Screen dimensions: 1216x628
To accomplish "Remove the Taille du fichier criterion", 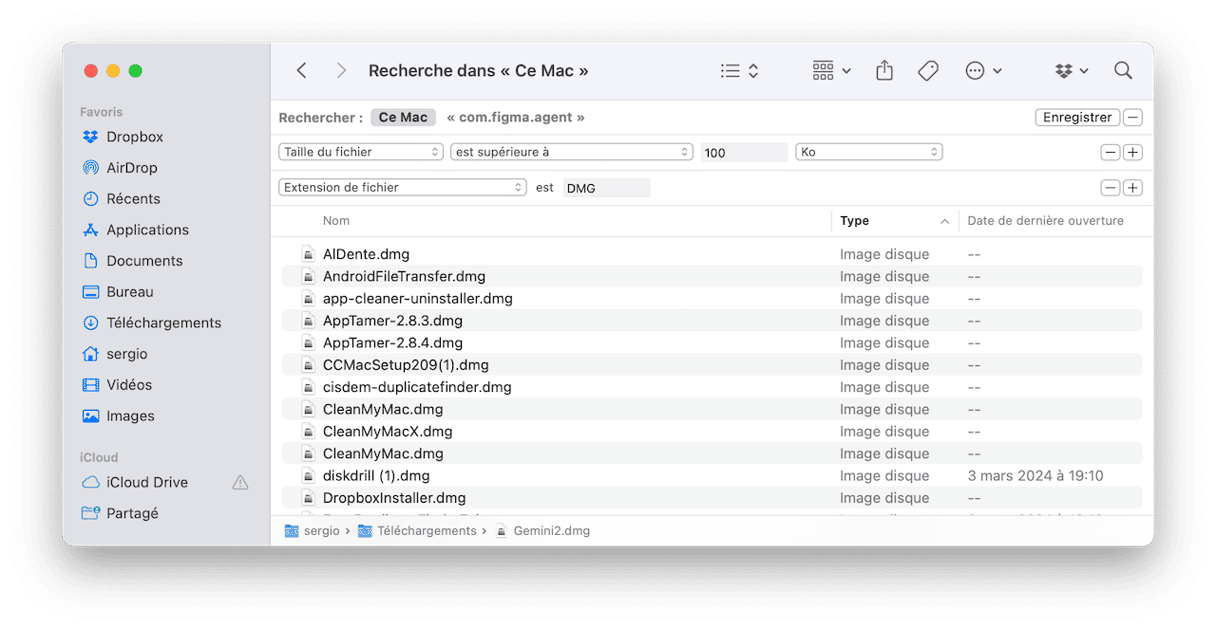I will (x=1110, y=153).
